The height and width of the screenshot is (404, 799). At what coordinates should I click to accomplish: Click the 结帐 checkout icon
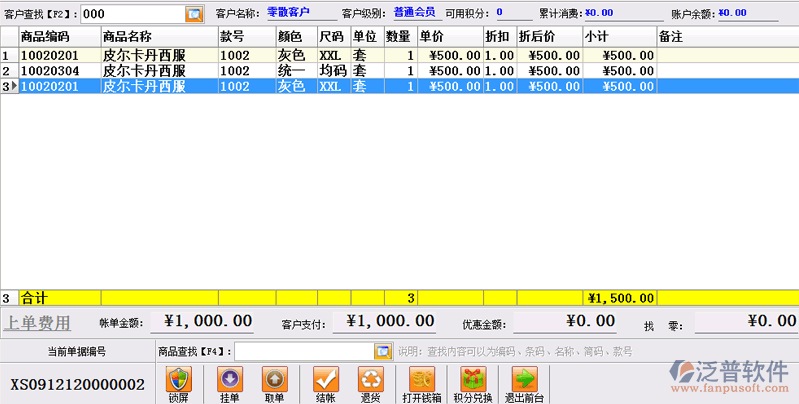324,380
